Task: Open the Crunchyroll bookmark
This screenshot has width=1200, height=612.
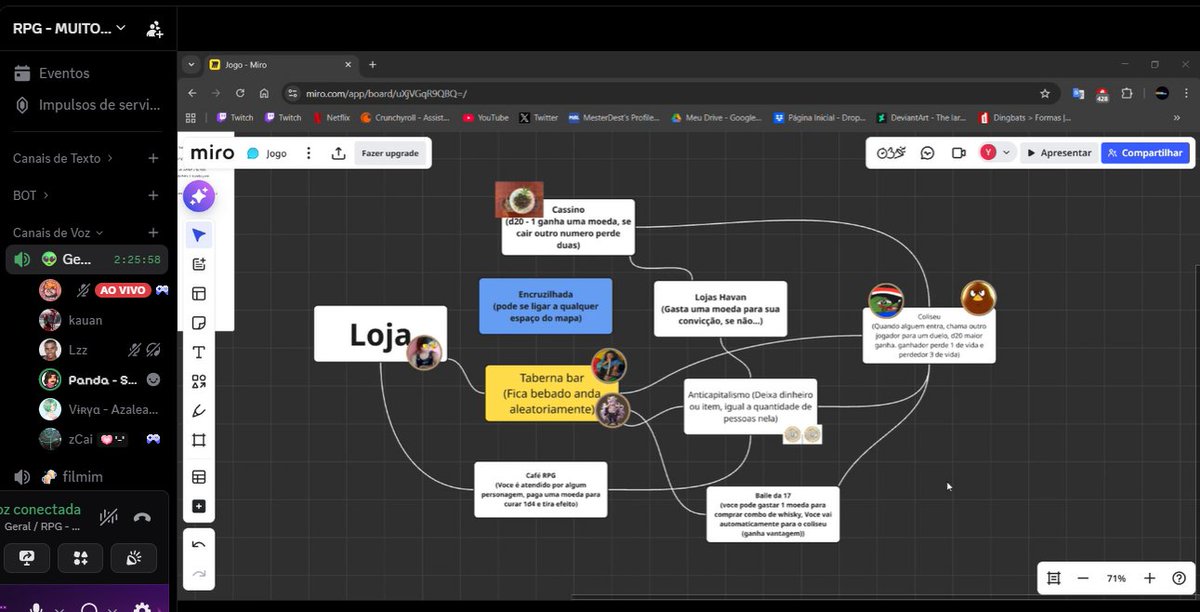Action: point(406,117)
